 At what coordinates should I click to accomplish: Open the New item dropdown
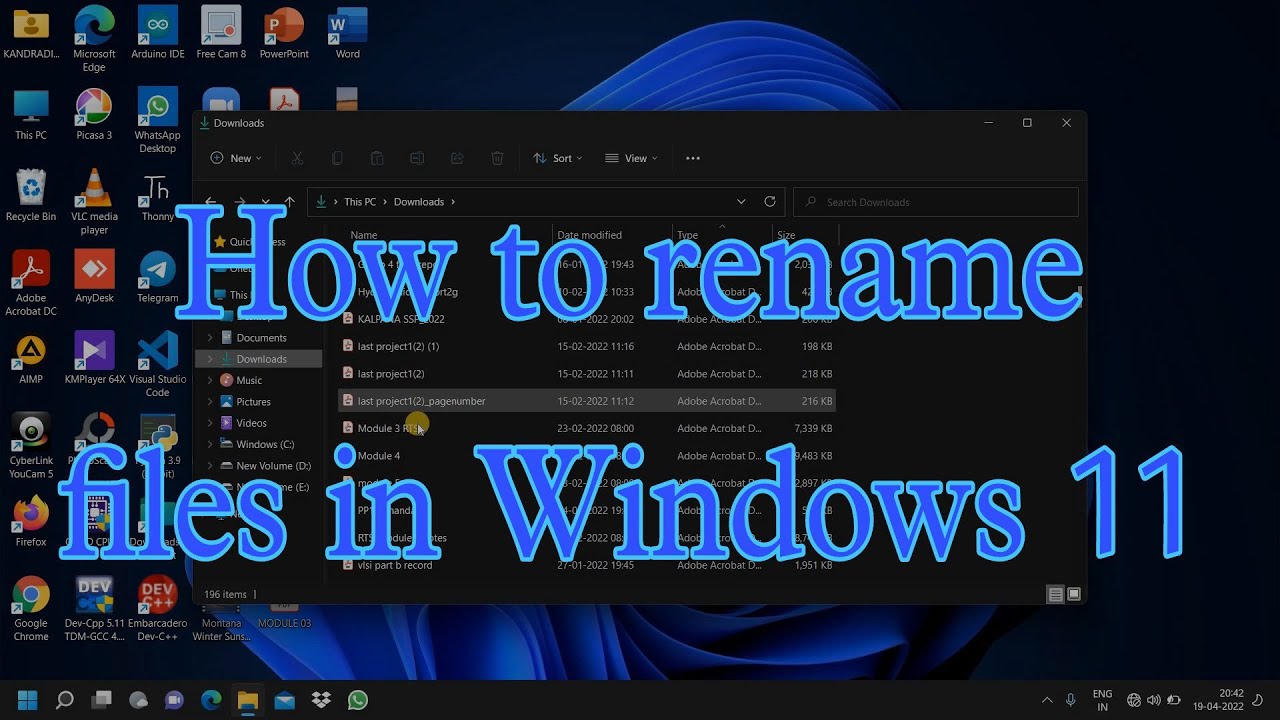(236, 158)
